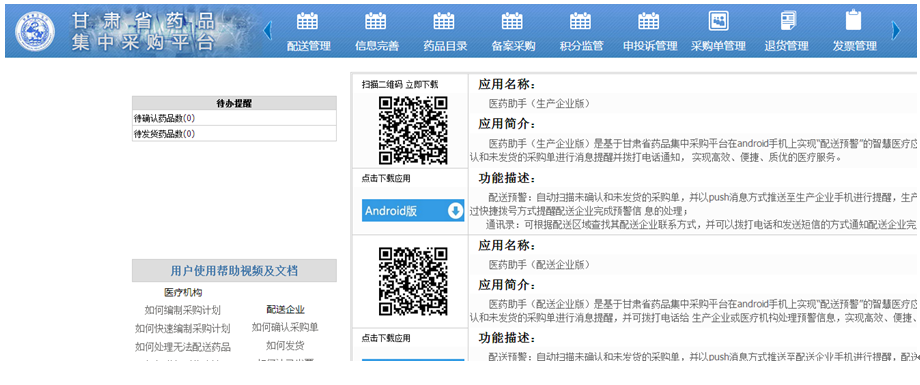
Task: Click the 配送企业版 app QR code
Action: pyautogui.click(x=413, y=282)
